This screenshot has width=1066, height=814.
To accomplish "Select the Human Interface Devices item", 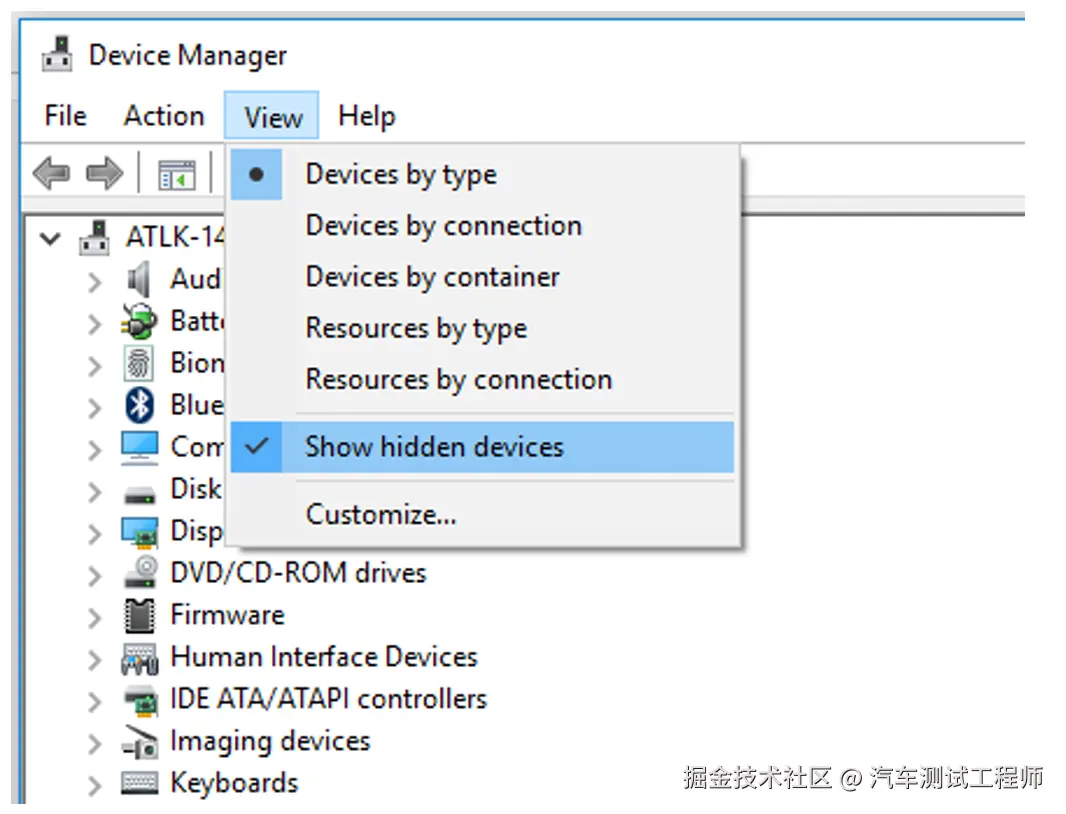I will click(x=323, y=657).
